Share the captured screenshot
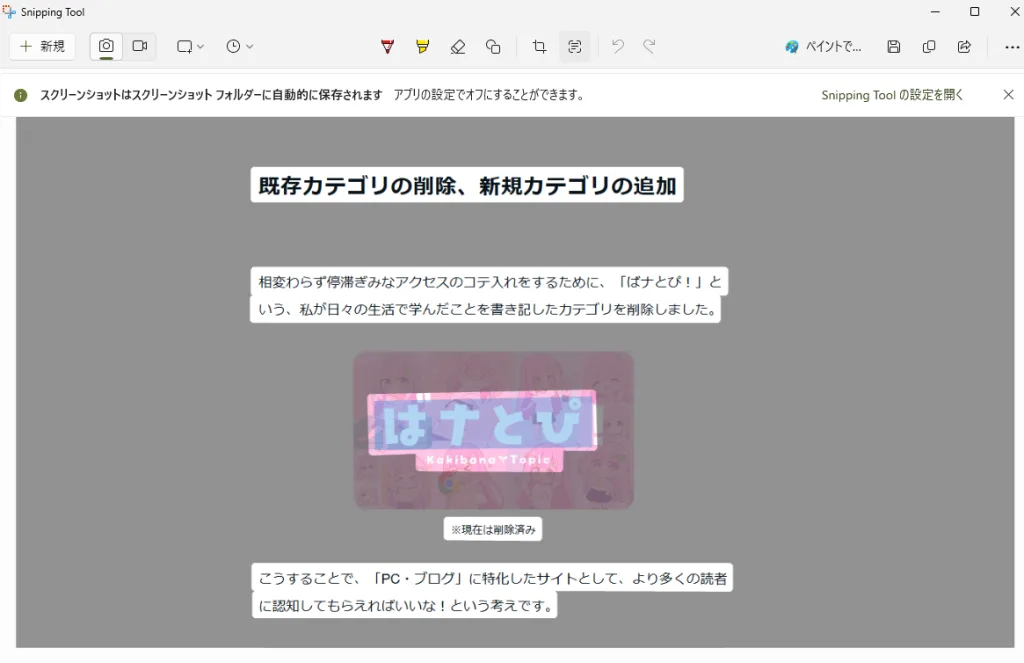Viewport: 1024px width, 663px height. coord(964,46)
